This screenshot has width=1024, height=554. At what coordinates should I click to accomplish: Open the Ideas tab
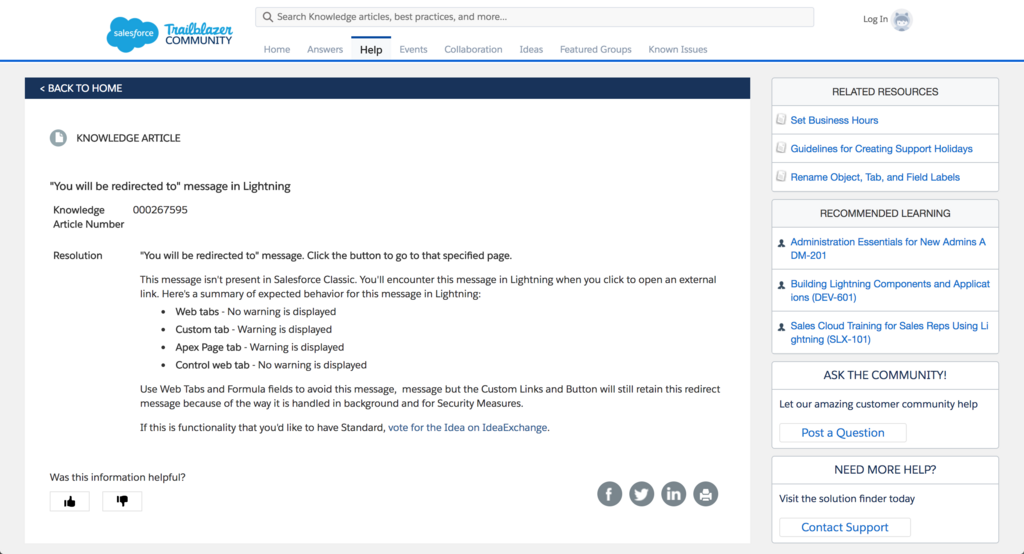[x=531, y=50]
